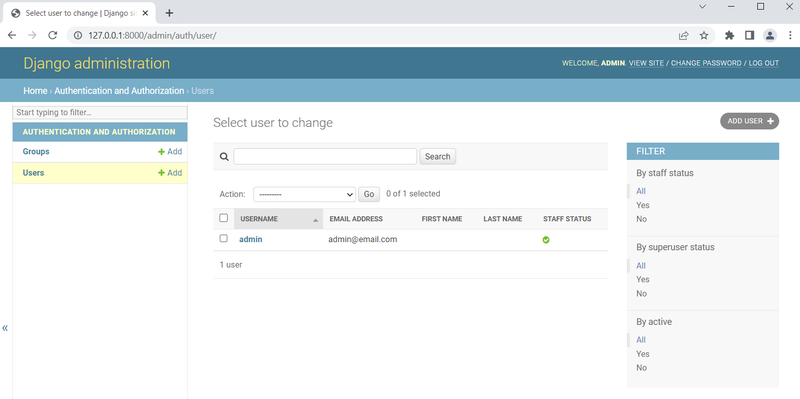Screen dimensions: 800x399
Task: Collapse the sidebar with the double-arrow toggle
Action: pyautogui.click(x=5, y=328)
